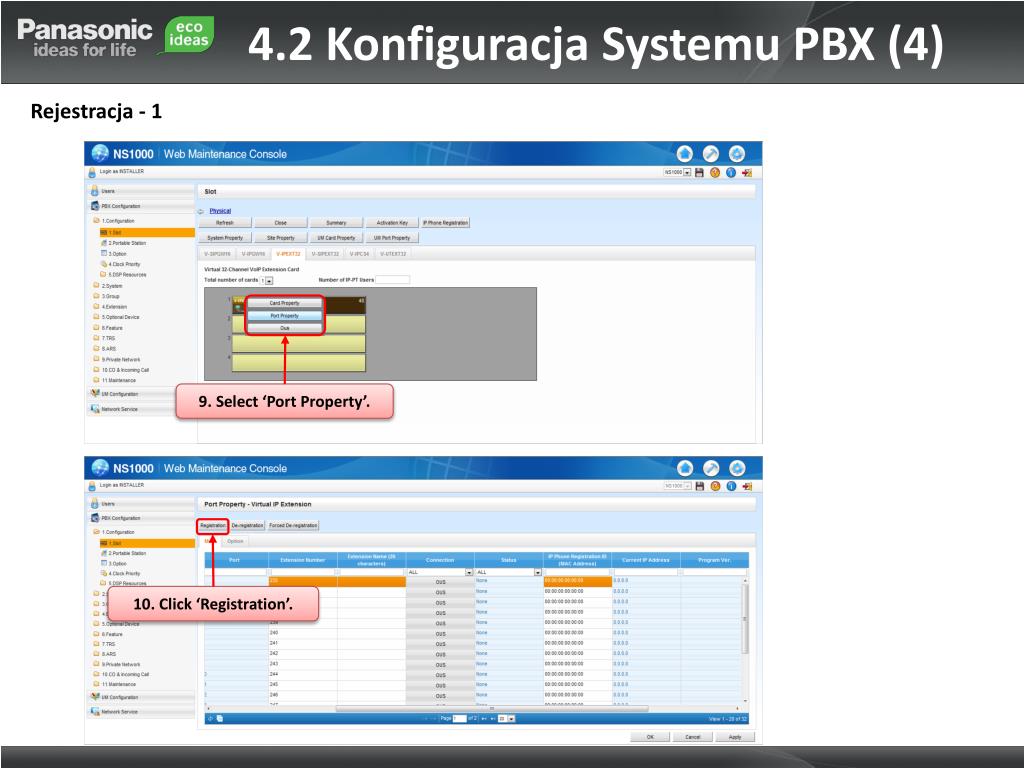
Task: Click blue info icon in upper console
Action: tap(731, 172)
